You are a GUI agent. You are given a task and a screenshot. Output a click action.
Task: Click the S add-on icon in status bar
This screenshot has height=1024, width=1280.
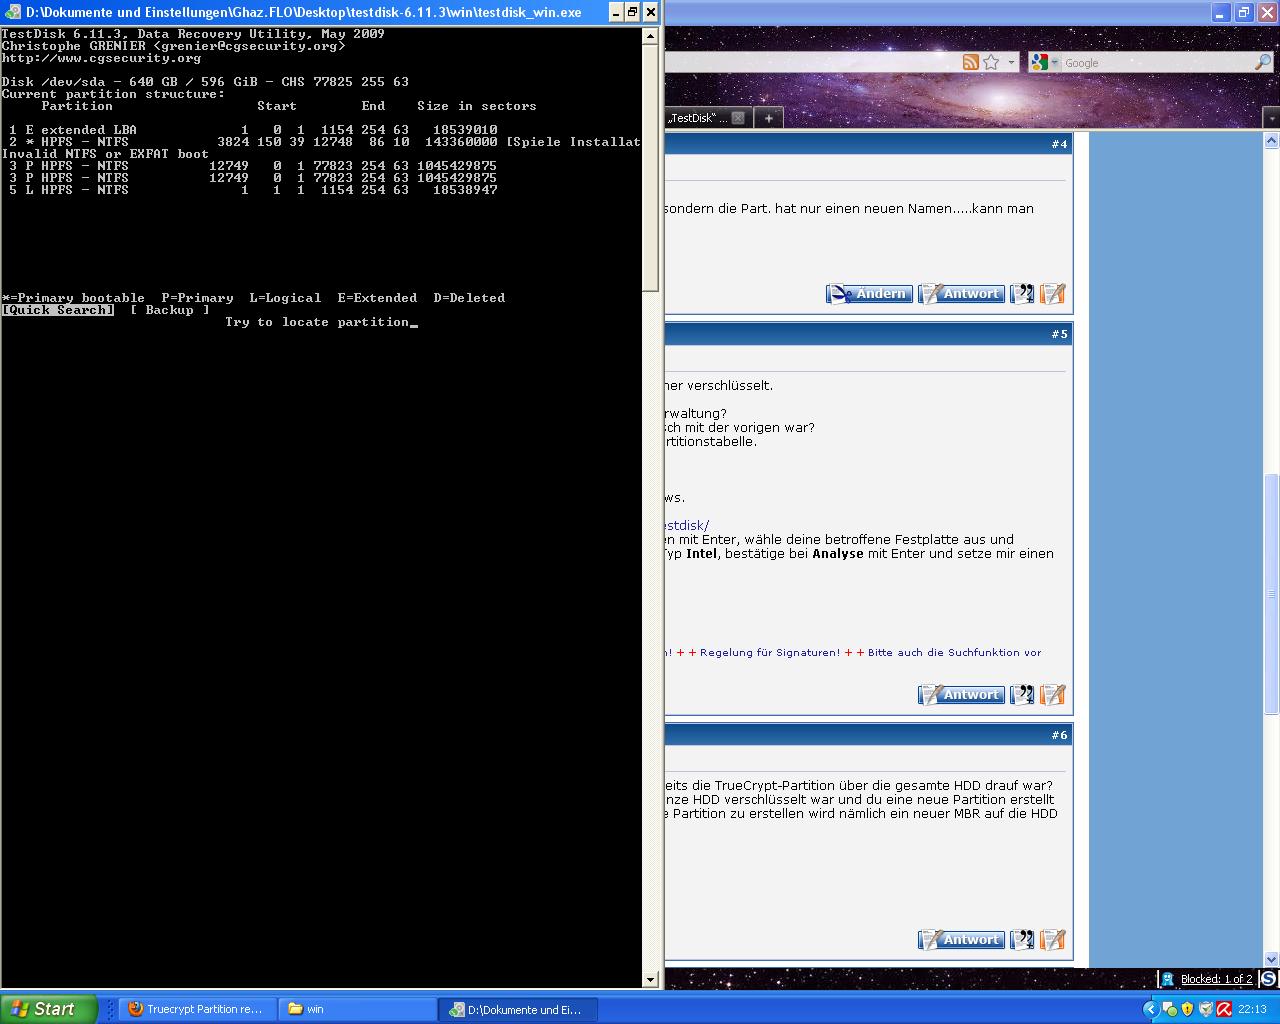(x=1268, y=979)
